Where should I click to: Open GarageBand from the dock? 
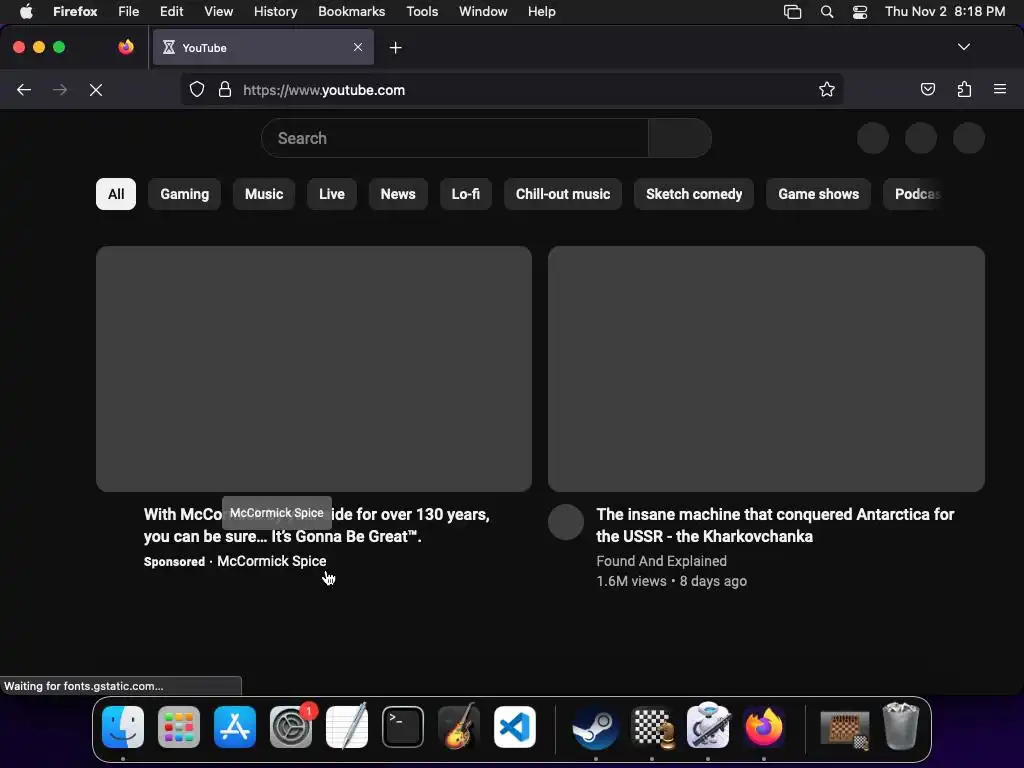point(458,727)
